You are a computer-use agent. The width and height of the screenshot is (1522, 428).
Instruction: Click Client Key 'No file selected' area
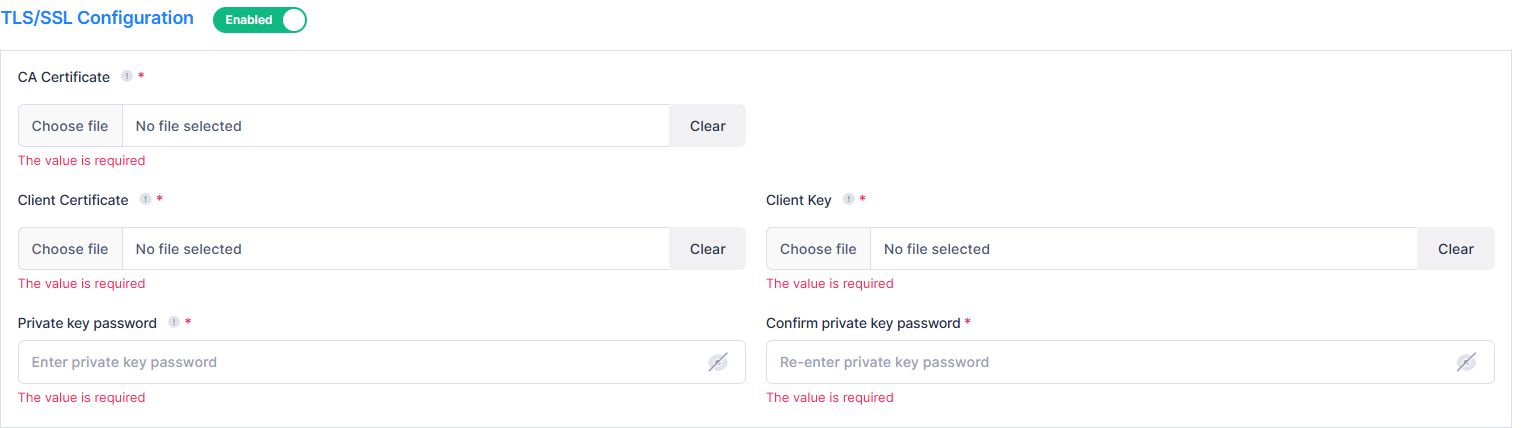click(x=1144, y=249)
